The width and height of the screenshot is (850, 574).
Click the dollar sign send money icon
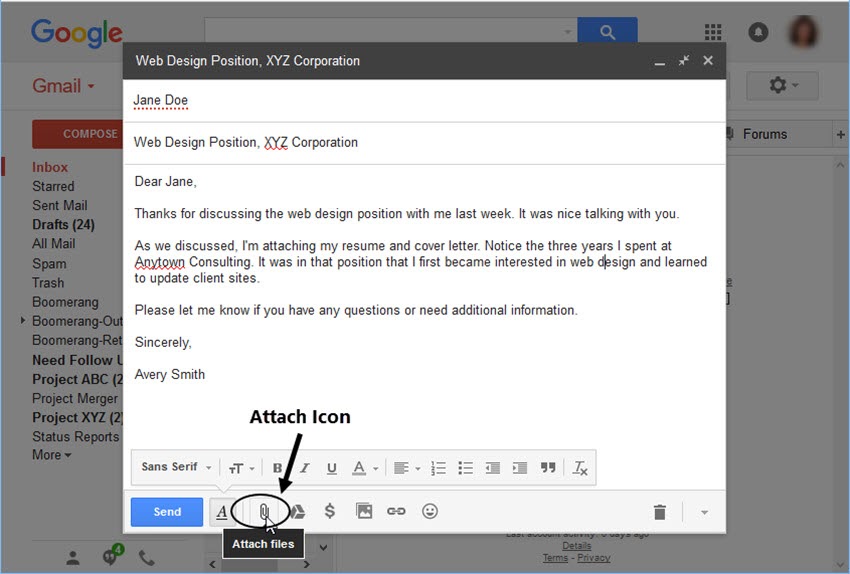pyautogui.click(x=330, y=511)
